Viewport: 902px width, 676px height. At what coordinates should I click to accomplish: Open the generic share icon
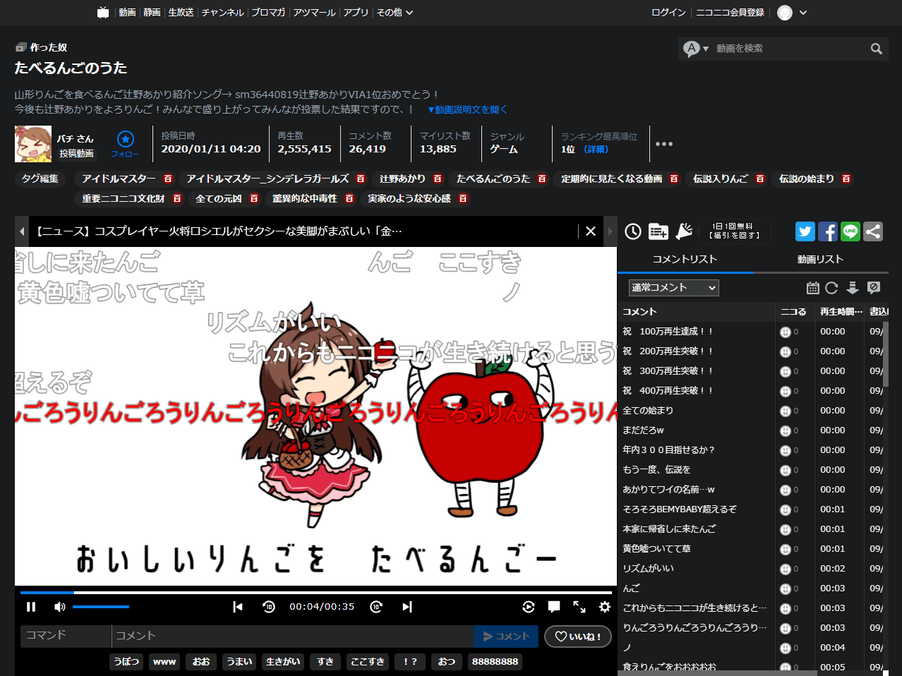coord(873,232)
